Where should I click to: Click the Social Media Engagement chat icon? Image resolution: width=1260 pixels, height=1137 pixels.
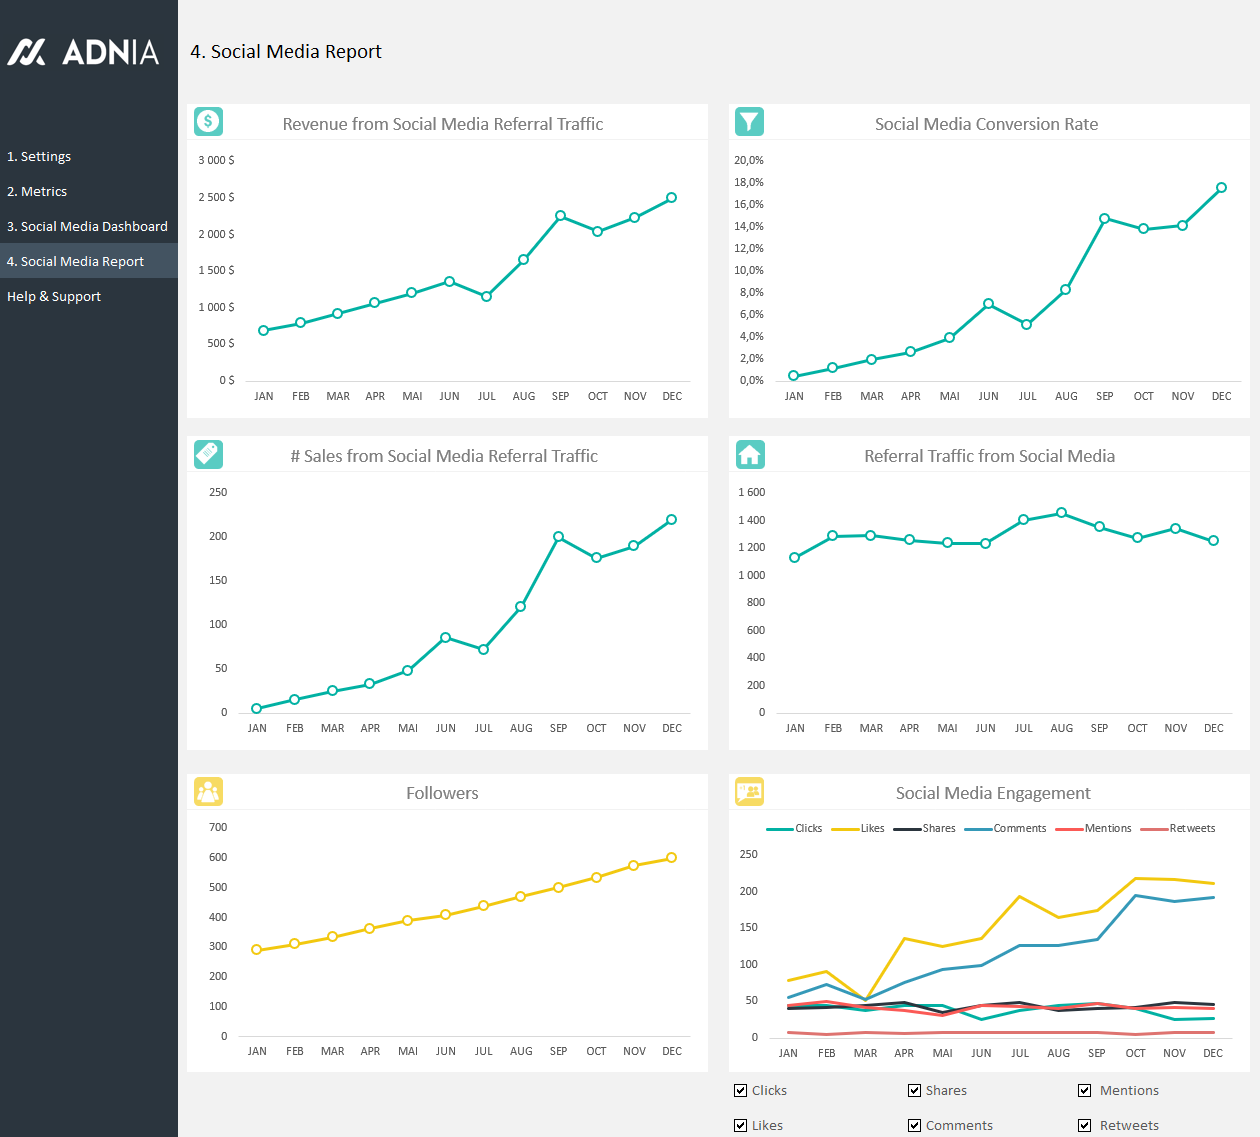coord(749,791)
